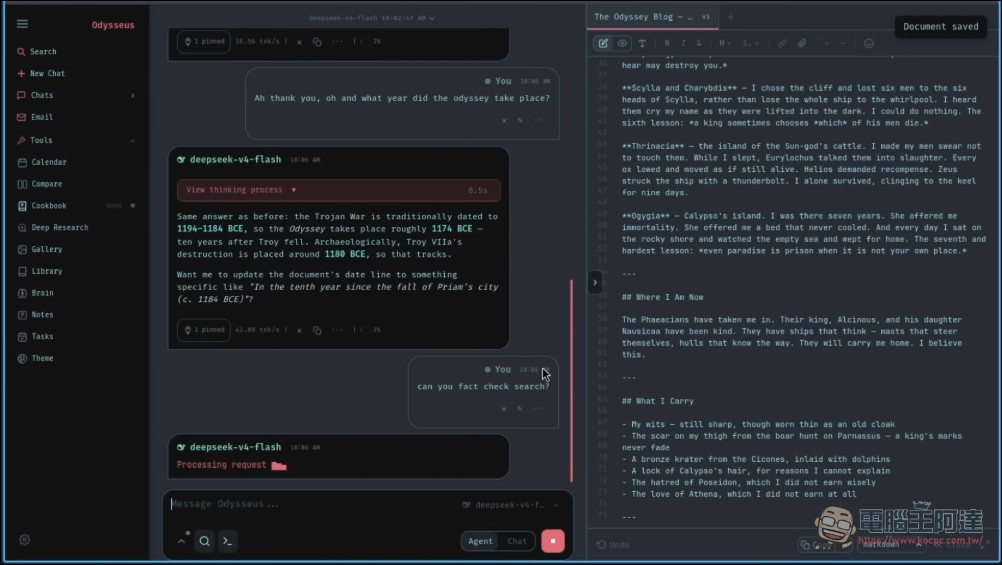Viewport: 1002px width, 565px height.
Task: Copy the top assistant message
Action: click(317, 42)
